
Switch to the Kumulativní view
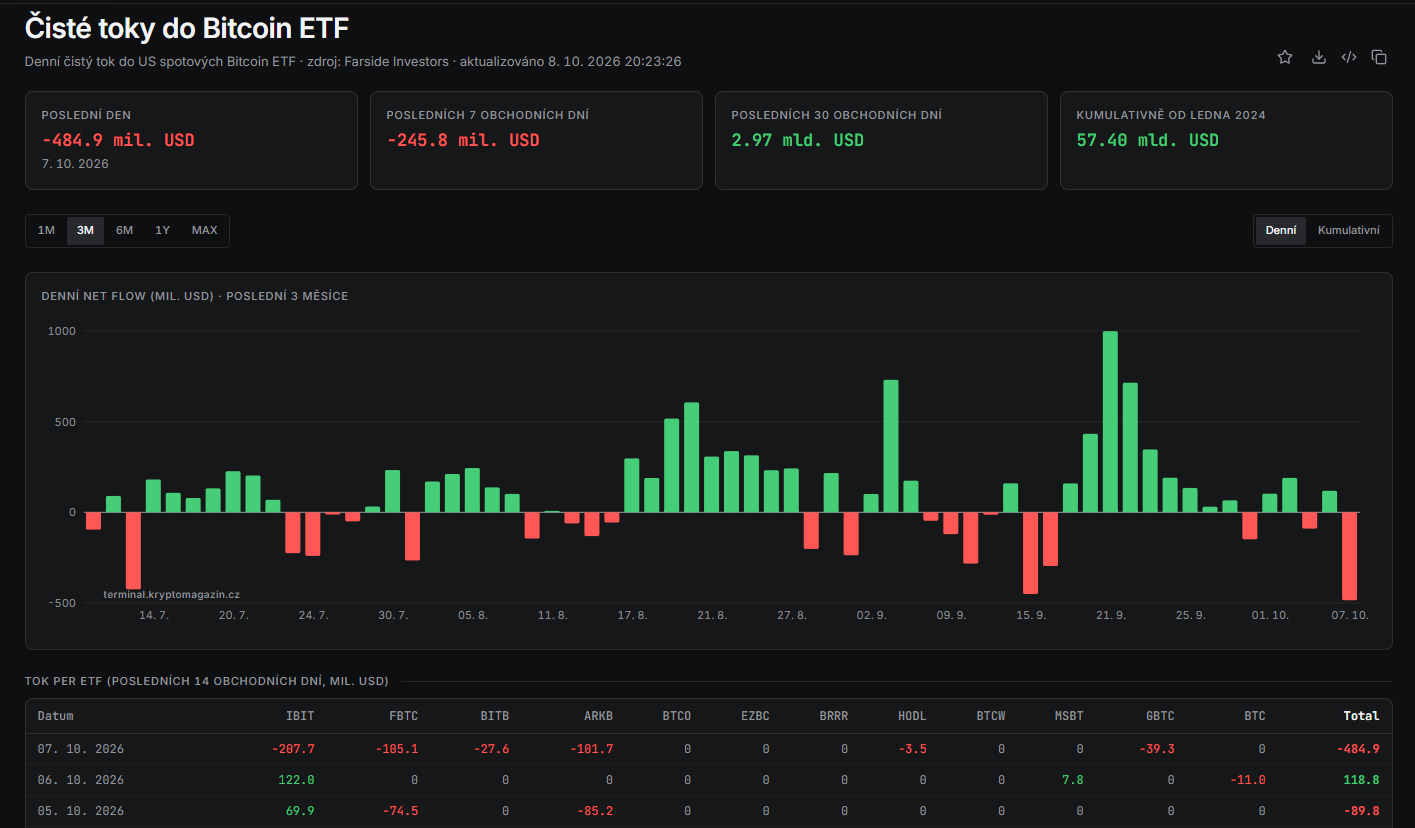click(x=1348, y=230)
